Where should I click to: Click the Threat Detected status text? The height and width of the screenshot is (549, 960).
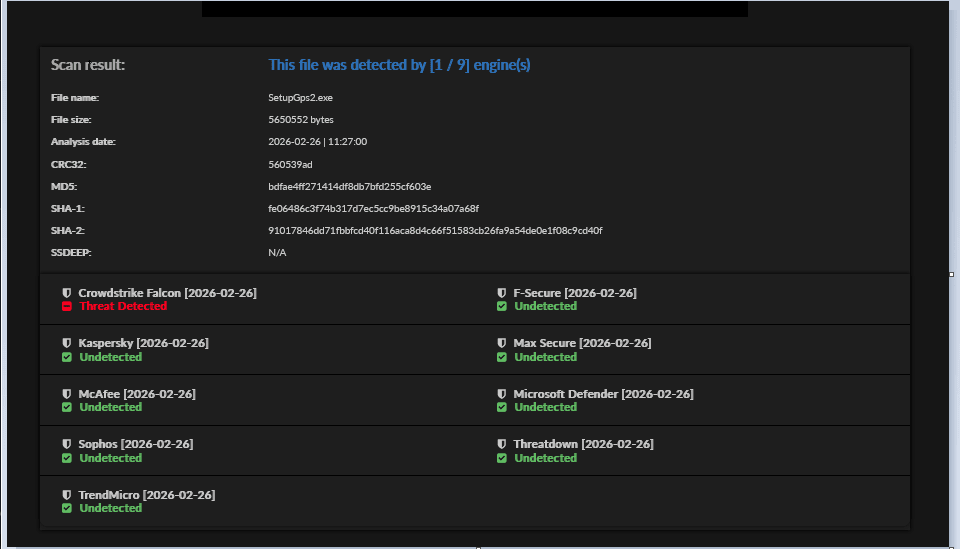tap(123, 306)
